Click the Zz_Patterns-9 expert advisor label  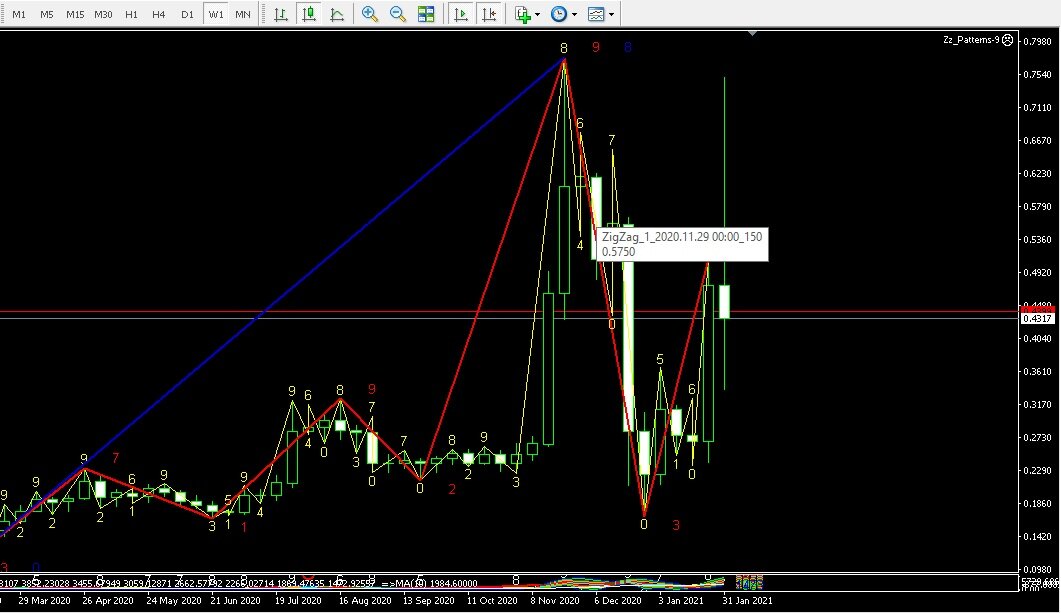[x=971, y=40]
